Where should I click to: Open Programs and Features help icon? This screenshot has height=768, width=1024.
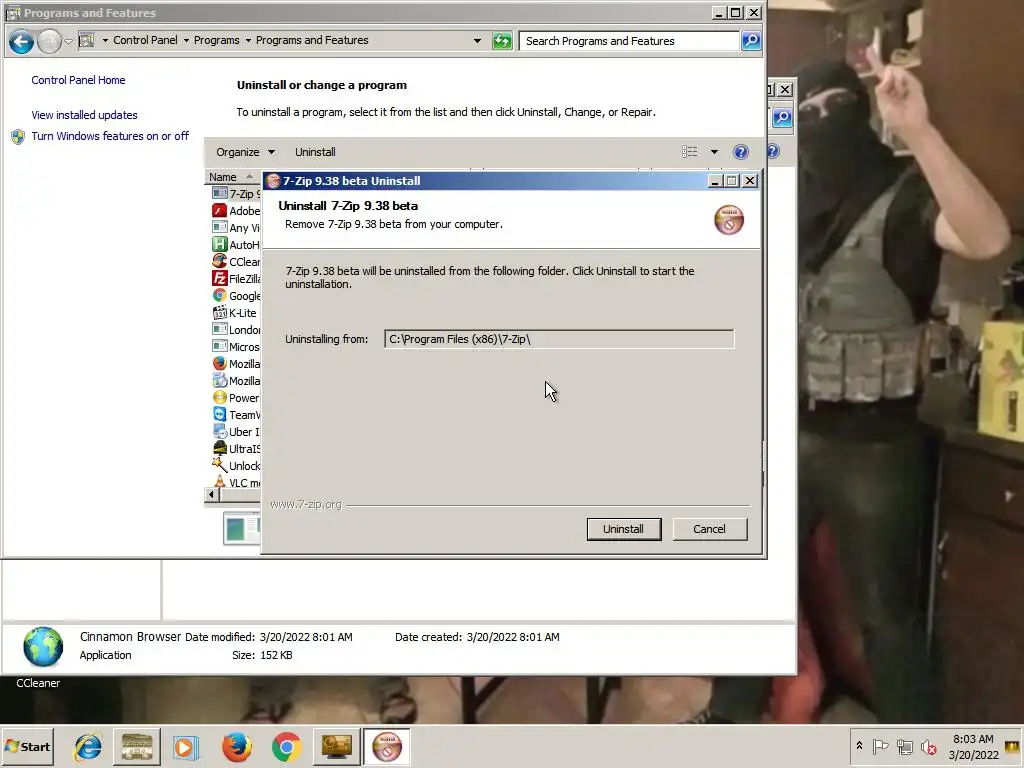[741, 152]
